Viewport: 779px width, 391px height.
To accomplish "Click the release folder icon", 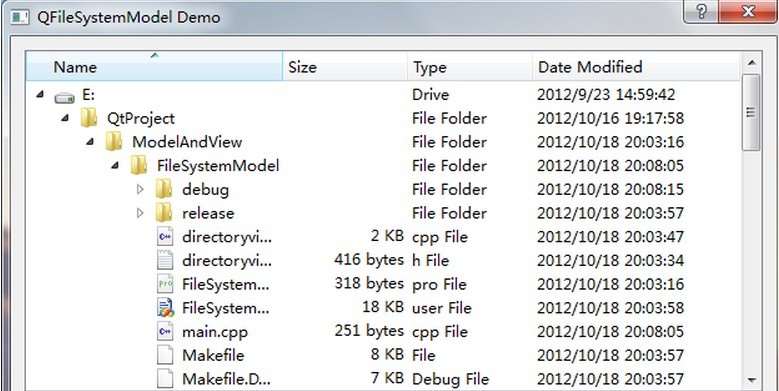I will pos(164,213).
